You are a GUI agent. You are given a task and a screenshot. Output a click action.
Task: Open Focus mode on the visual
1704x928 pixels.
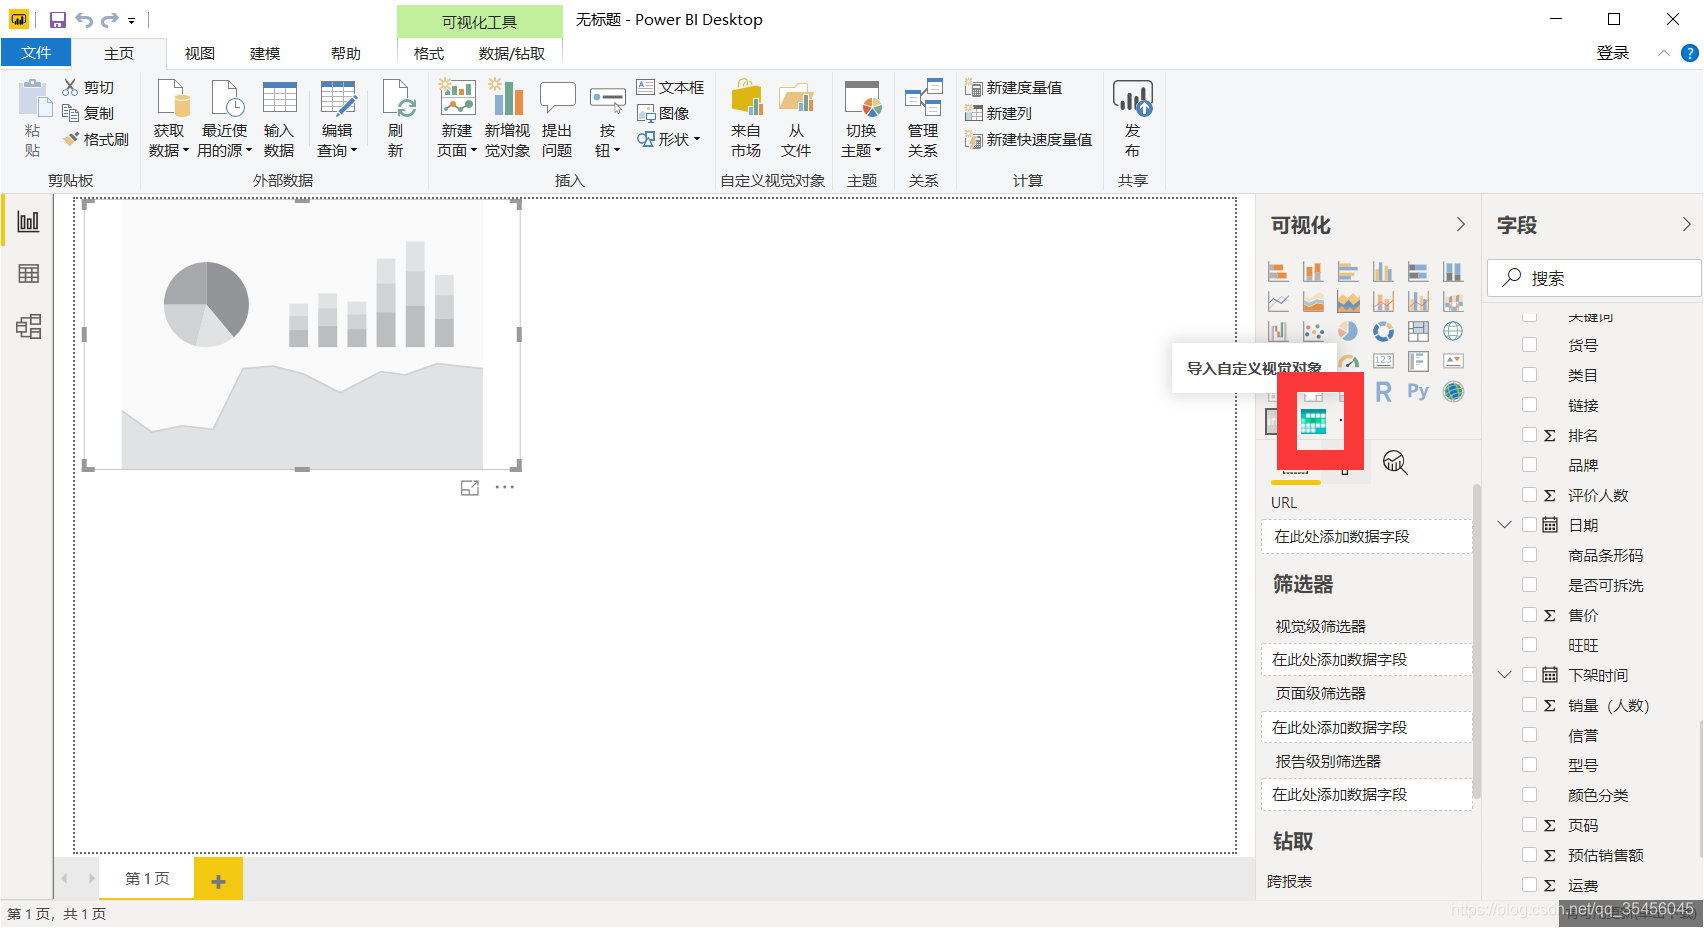pos(470,488)
